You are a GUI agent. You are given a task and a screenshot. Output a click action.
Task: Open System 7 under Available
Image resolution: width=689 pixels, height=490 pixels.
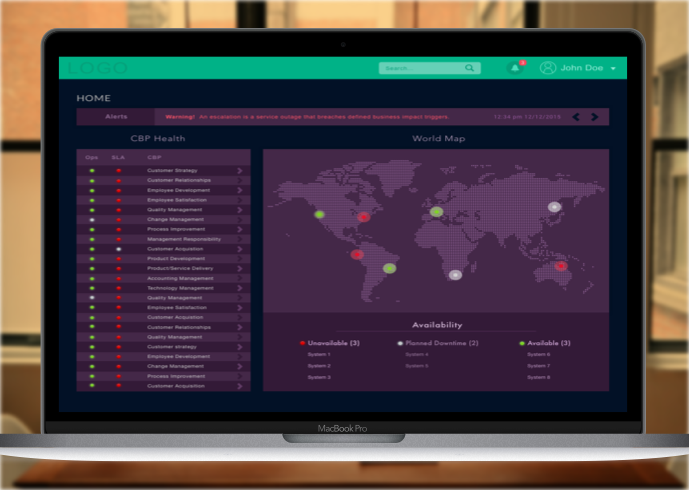pos(539,366)
